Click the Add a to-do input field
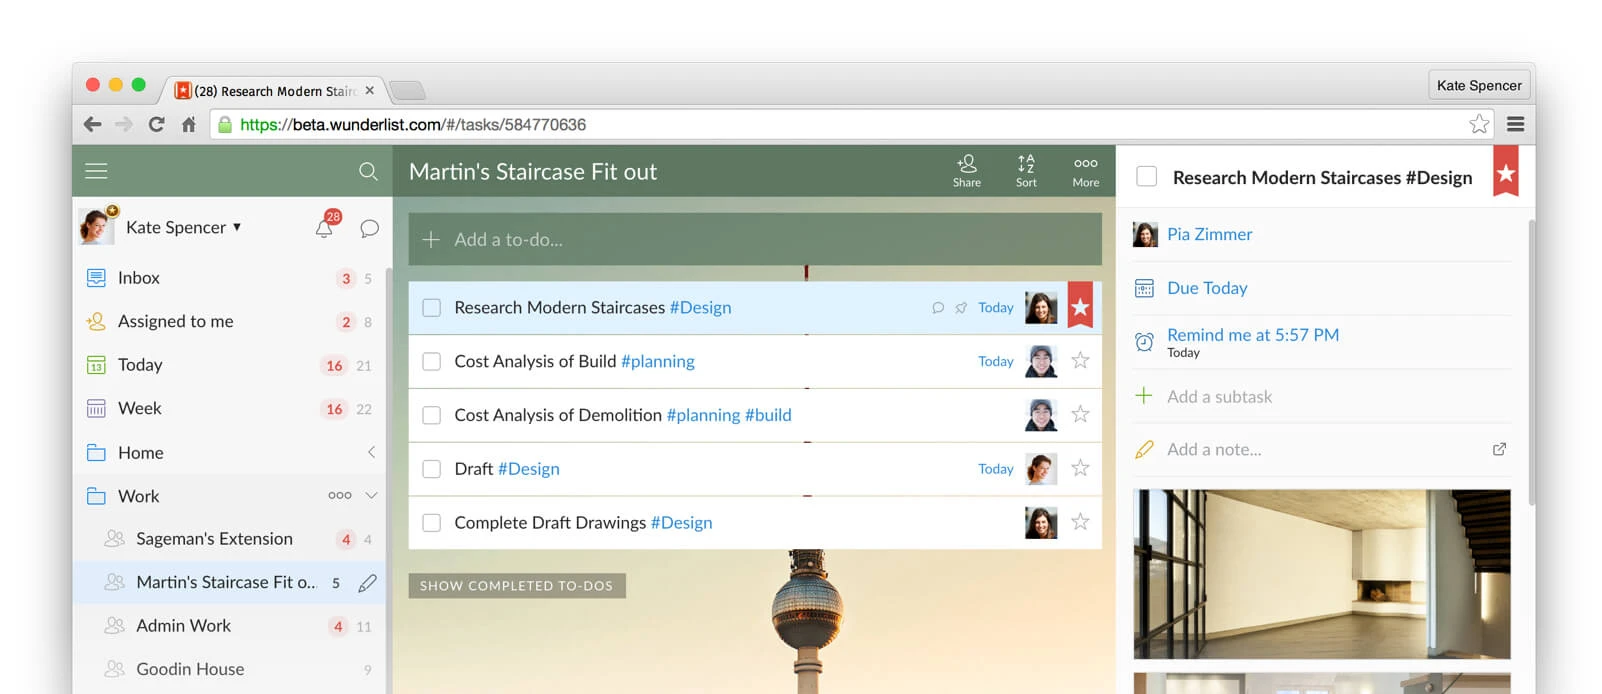Screen dimensions: 1602x694 point(755,239)
